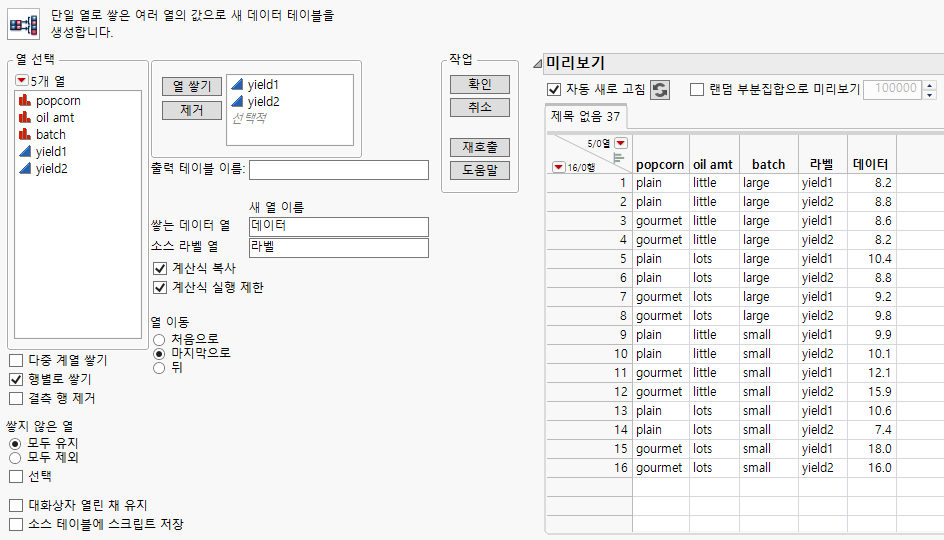Enable 대화상자 열린 채 유지 checkbox
The image size is (944, 540).
pos(16,506)
